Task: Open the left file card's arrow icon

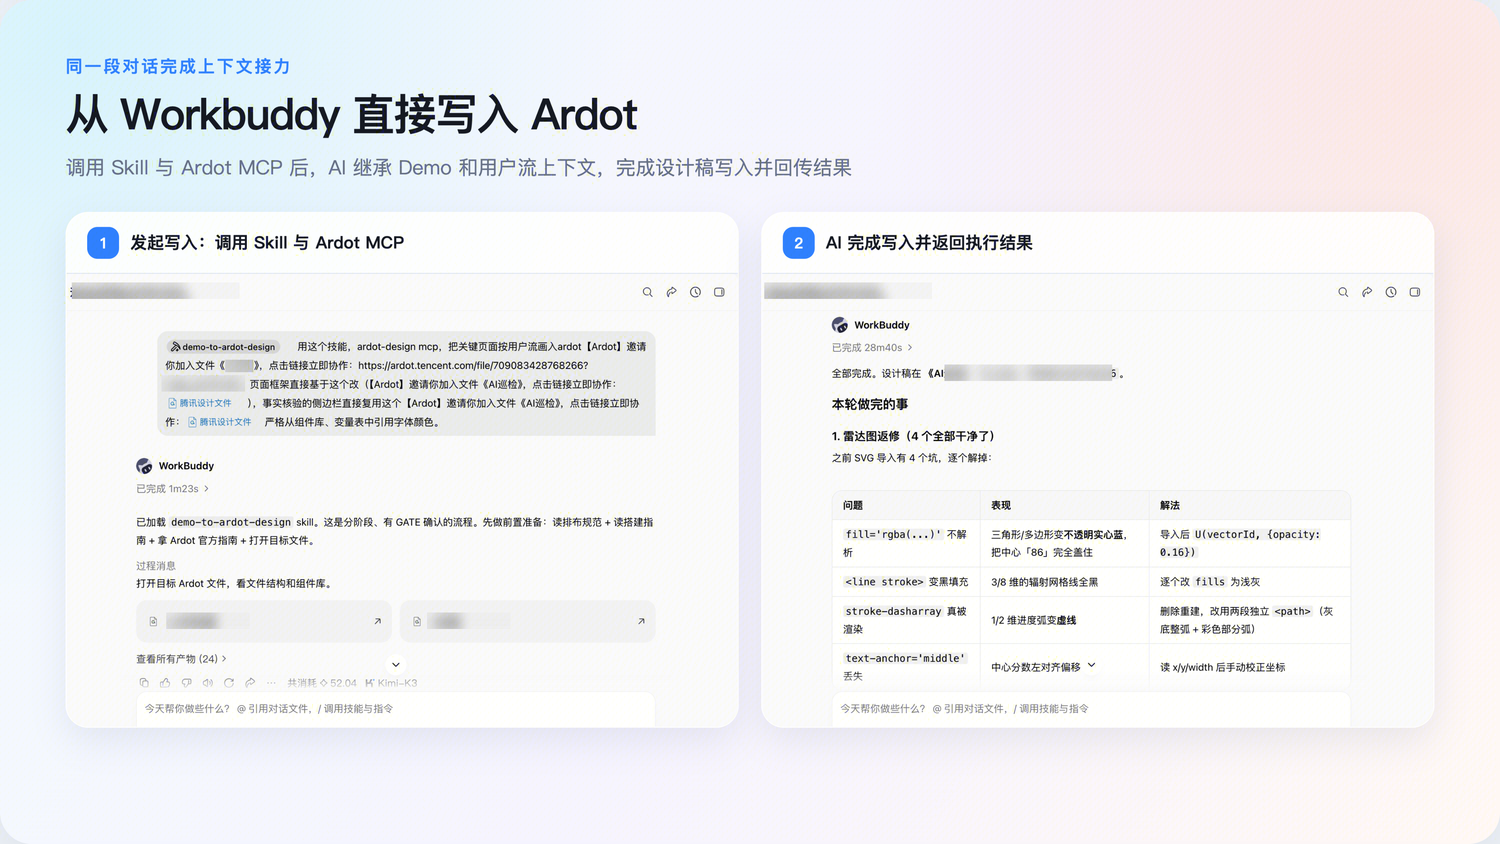Action: [377, 621]
